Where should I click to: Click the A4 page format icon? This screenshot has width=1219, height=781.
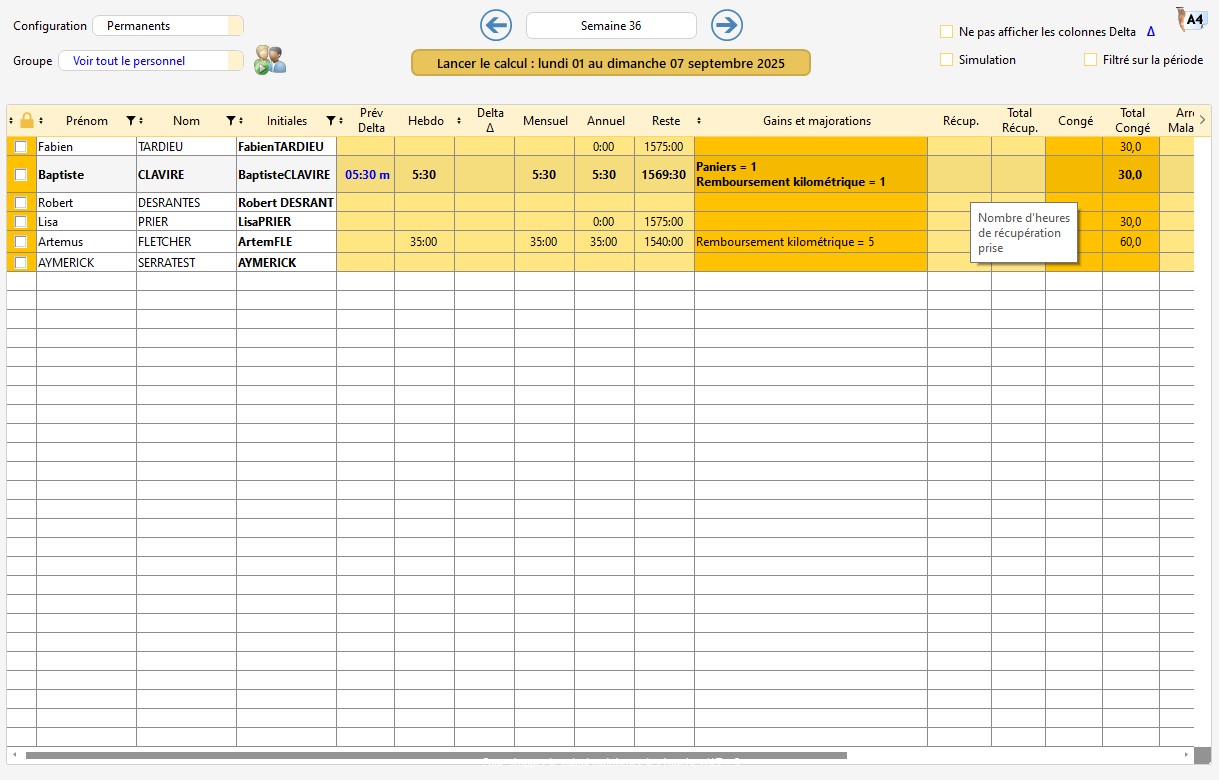point(1190,20)
